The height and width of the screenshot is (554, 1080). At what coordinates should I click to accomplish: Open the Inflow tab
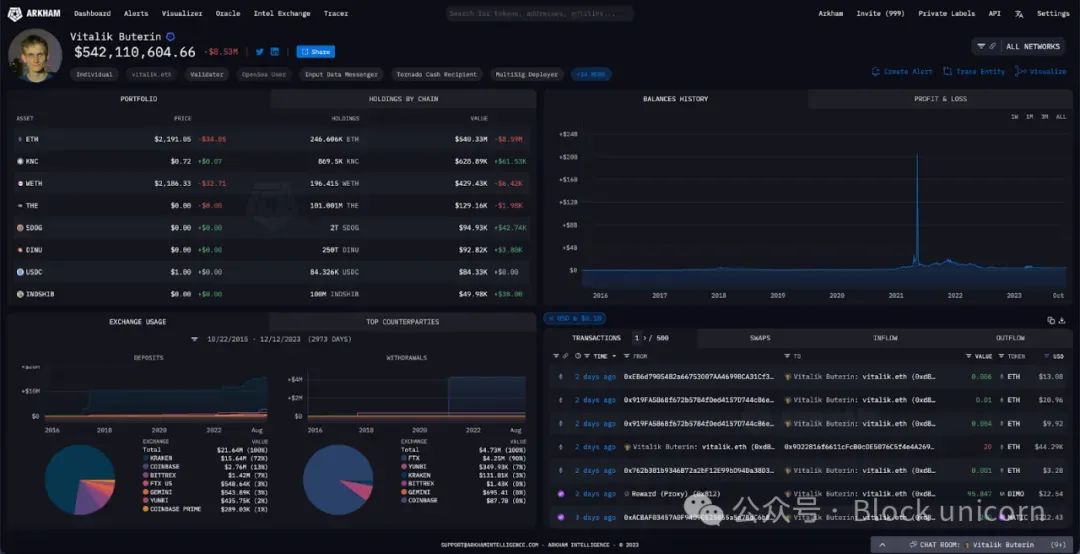coord(885,338)
